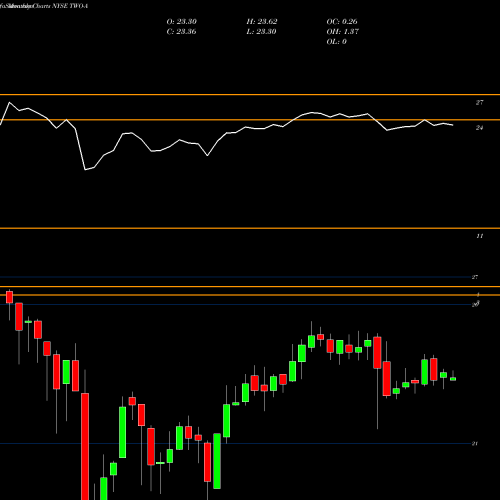The height and width of the screenshot is (500, 500).
Task: Click the open value "O: 23.30"
Action: click(181, 22)
